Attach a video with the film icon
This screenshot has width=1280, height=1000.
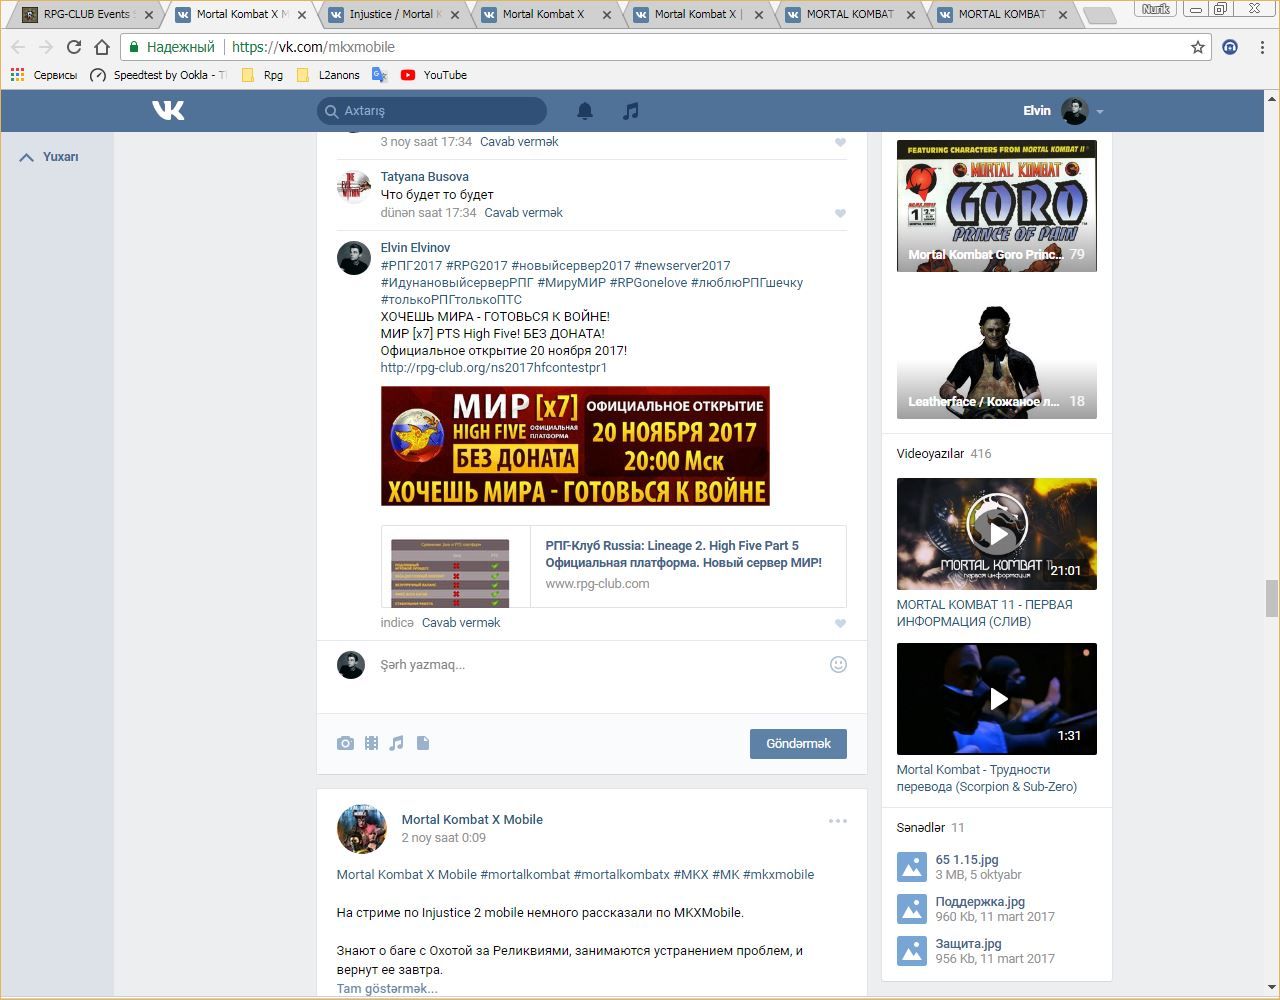[371, 743]
